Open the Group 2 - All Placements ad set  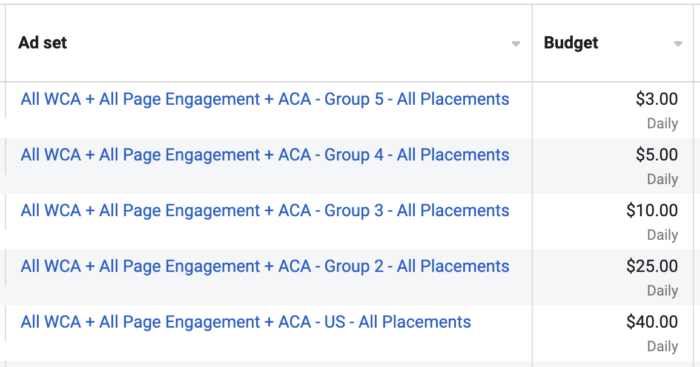point(265,267)
